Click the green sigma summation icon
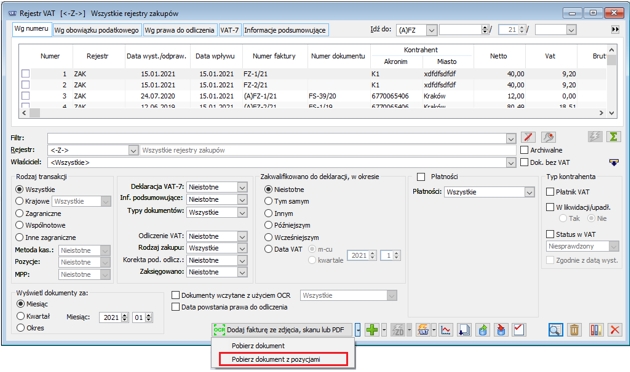The width and height of the screenshot is (630, 372). click(614, 137)
